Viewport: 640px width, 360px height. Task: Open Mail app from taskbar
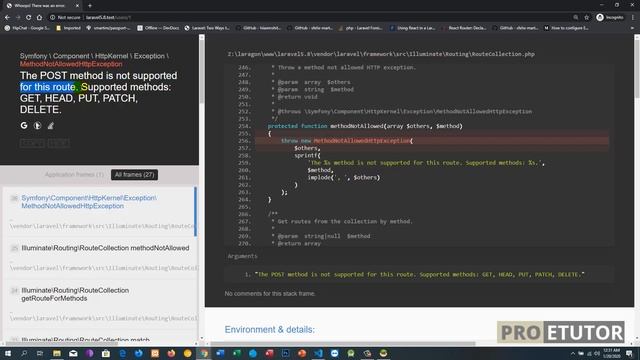[73, 353]
